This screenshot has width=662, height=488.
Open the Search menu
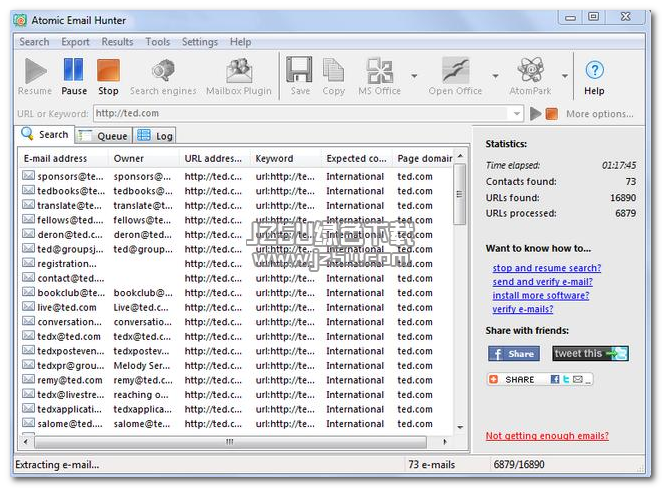34,42
